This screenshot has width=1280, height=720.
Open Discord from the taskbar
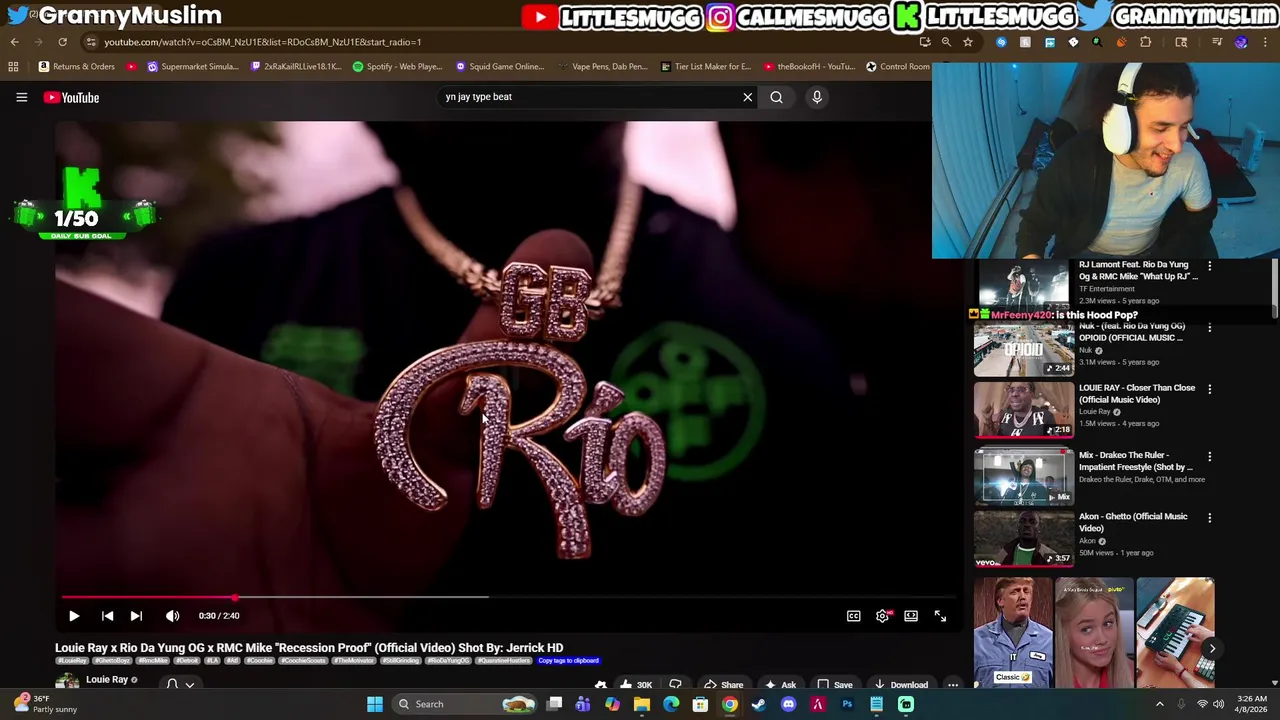(x=788, y=704)
